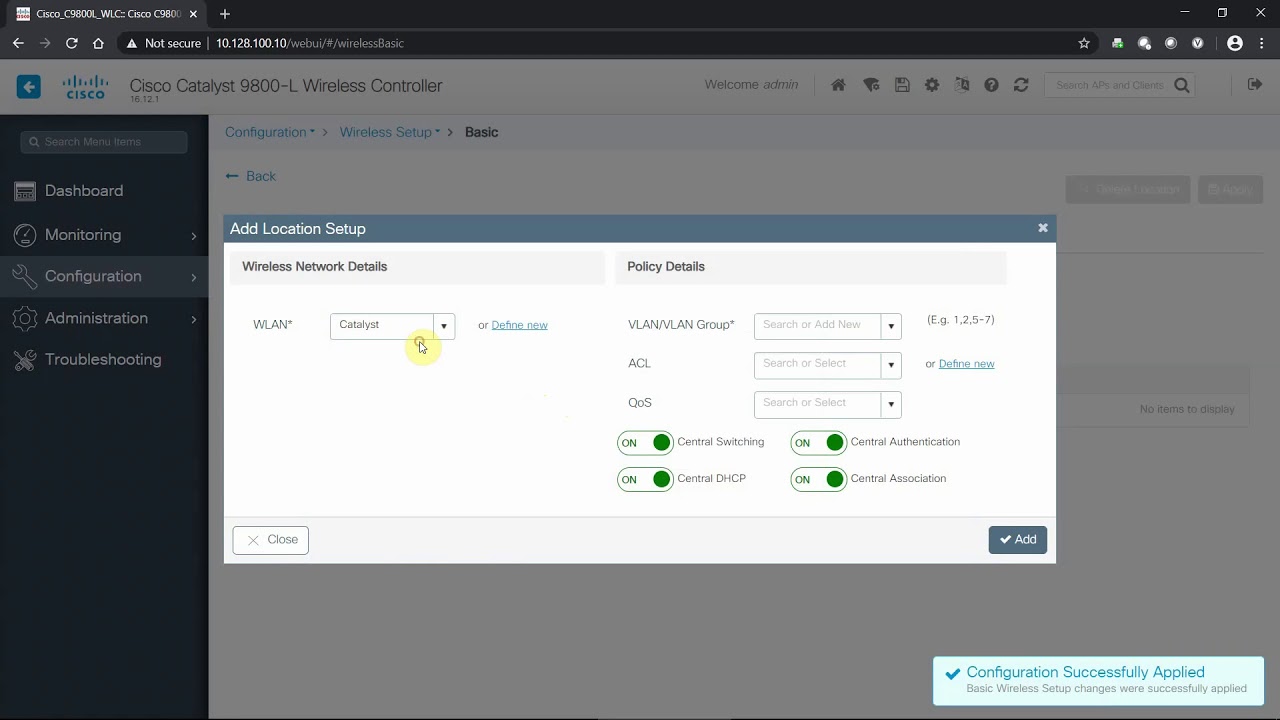
Task: Refresh the controller page using header refresh icon
Action: pos(1021,85)
